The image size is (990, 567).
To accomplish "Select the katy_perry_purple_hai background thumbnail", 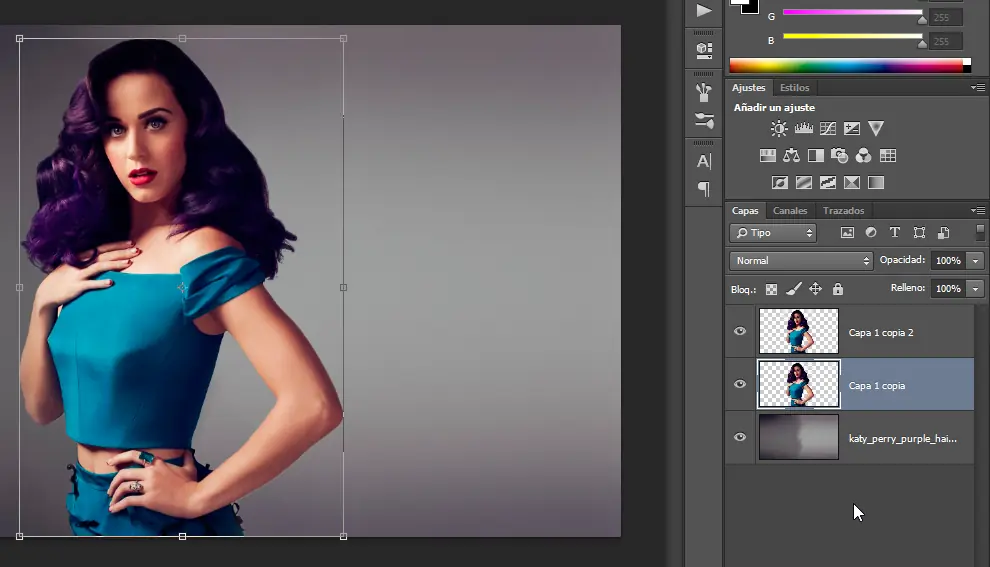I will [799, 437].
